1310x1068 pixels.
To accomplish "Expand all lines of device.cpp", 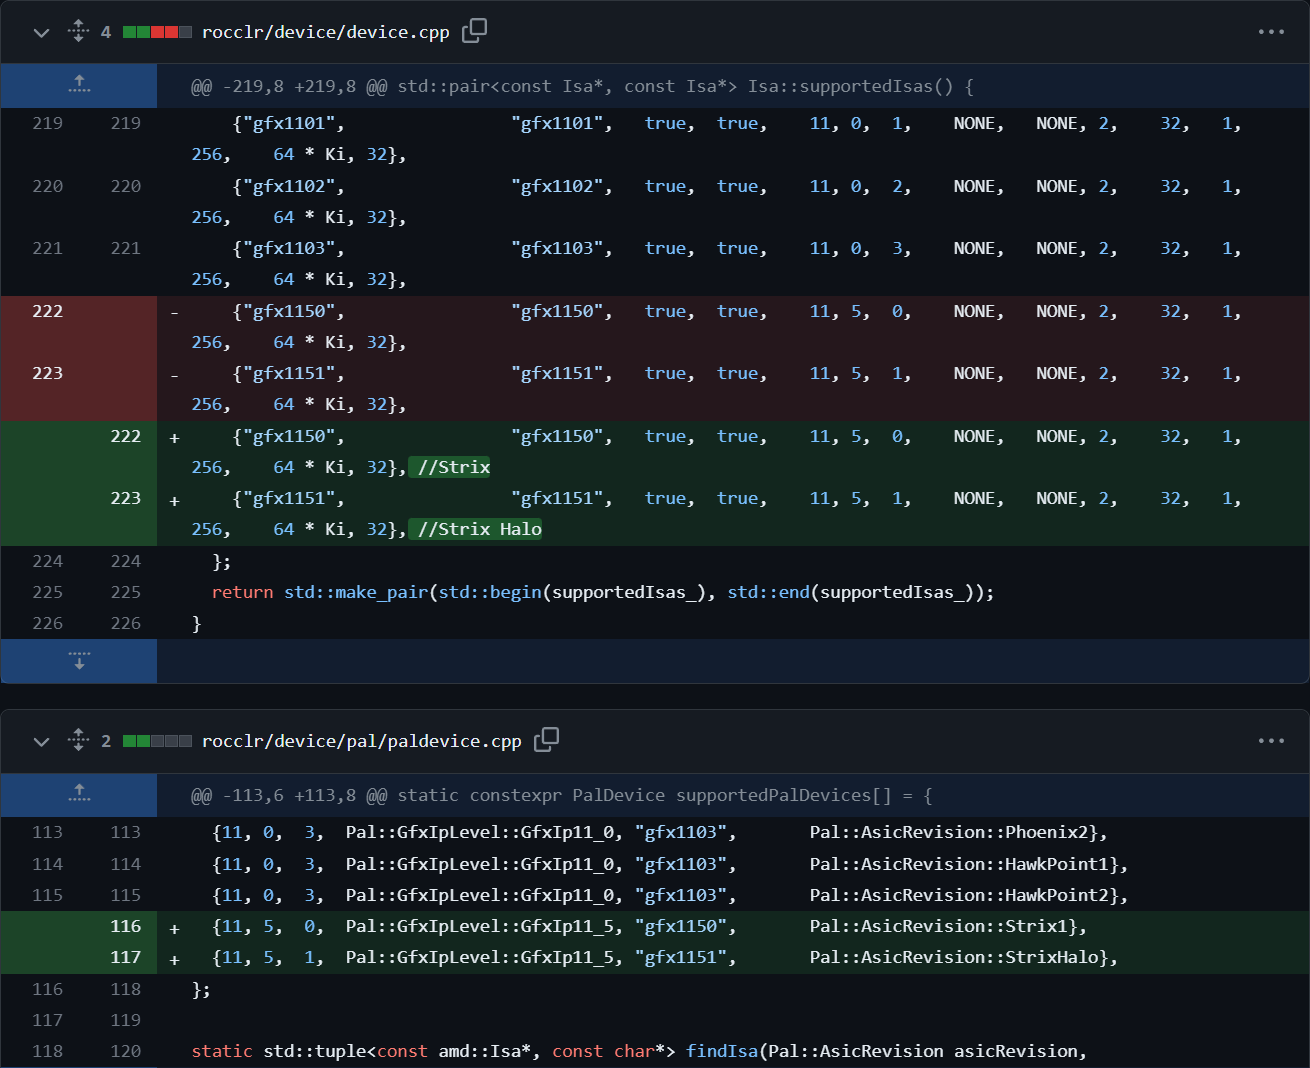I will [78, 32].
